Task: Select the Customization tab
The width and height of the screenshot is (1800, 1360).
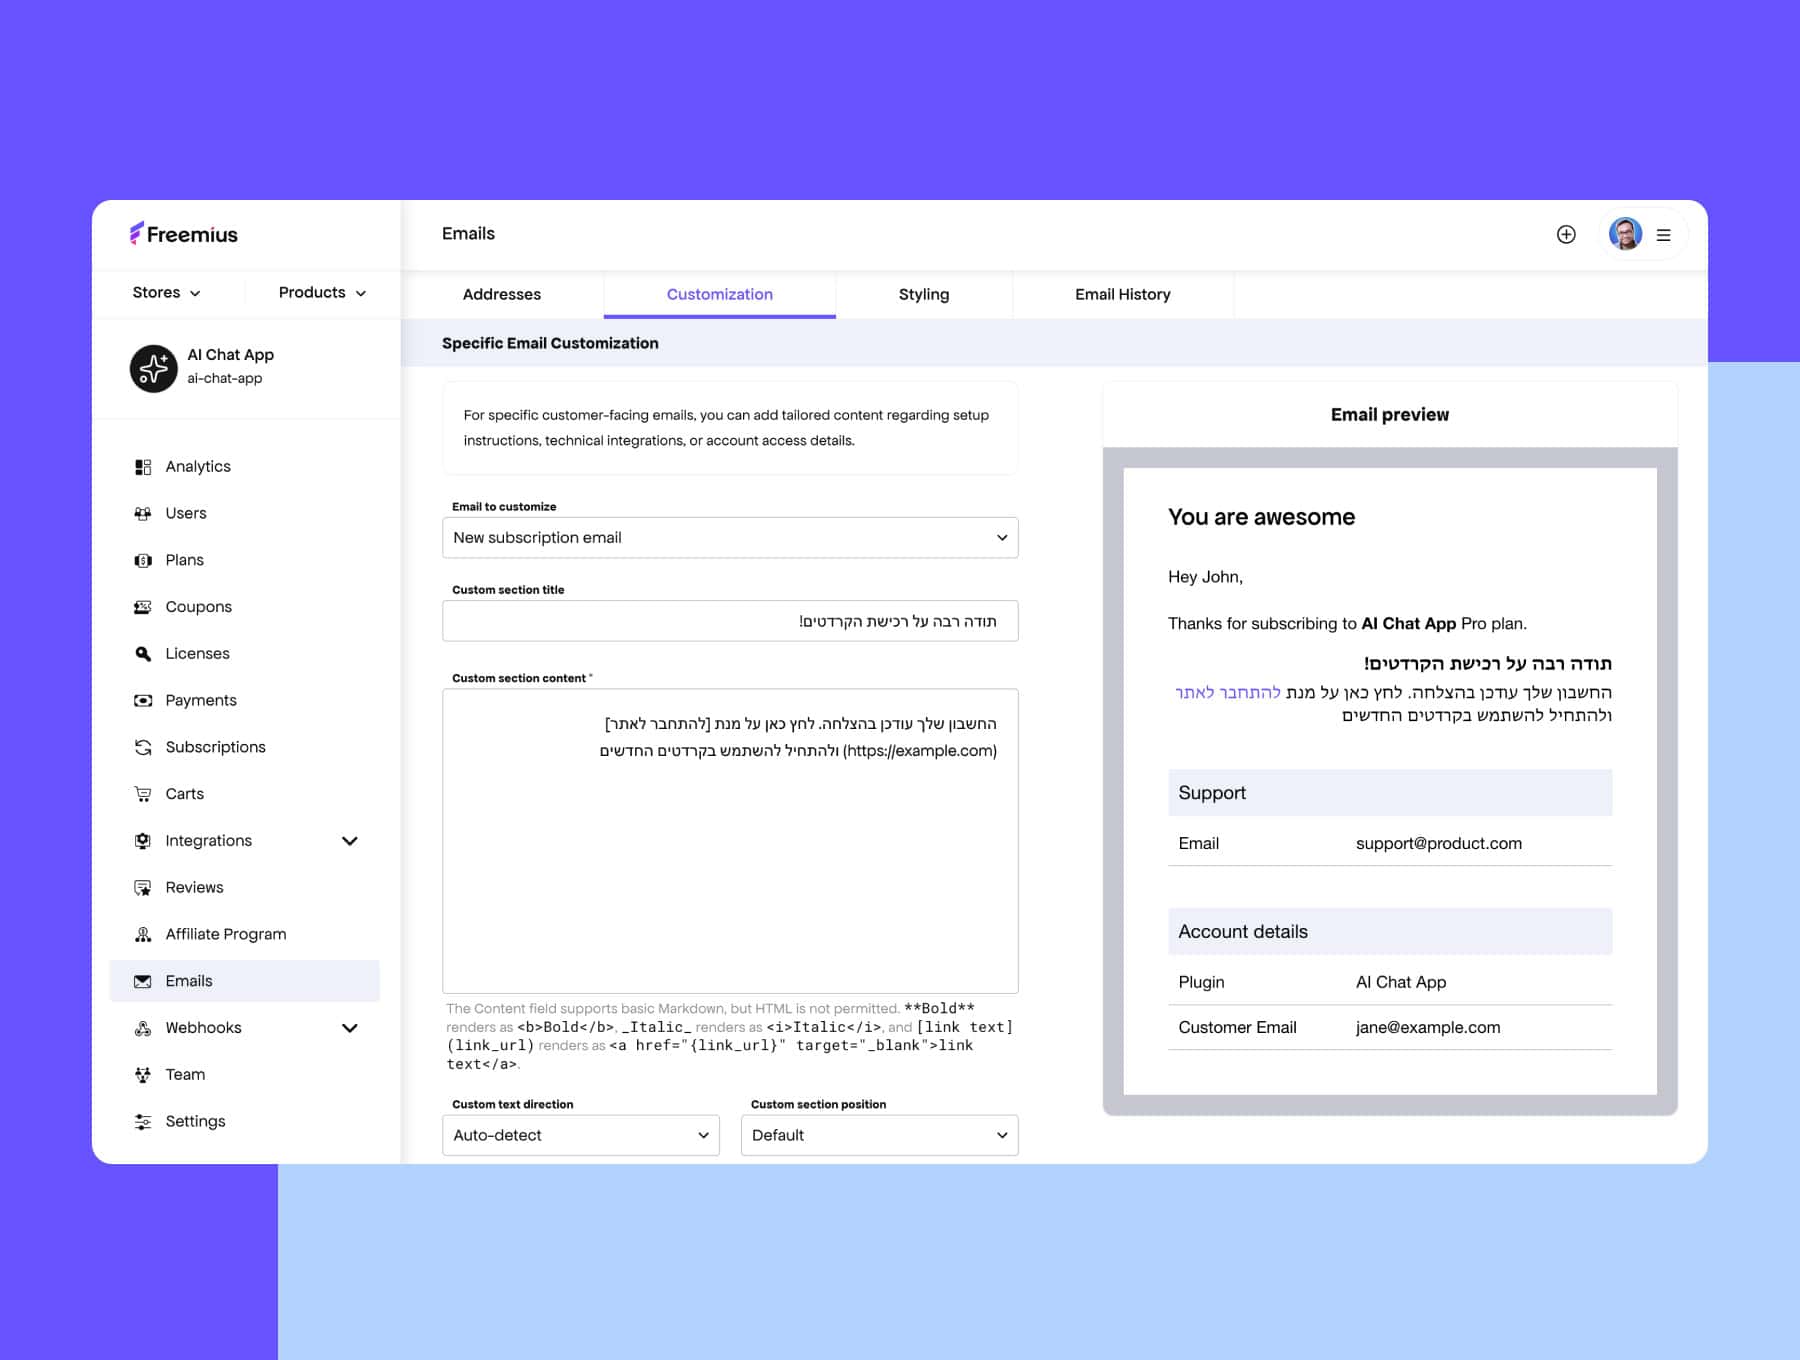Action: [720, 294]
